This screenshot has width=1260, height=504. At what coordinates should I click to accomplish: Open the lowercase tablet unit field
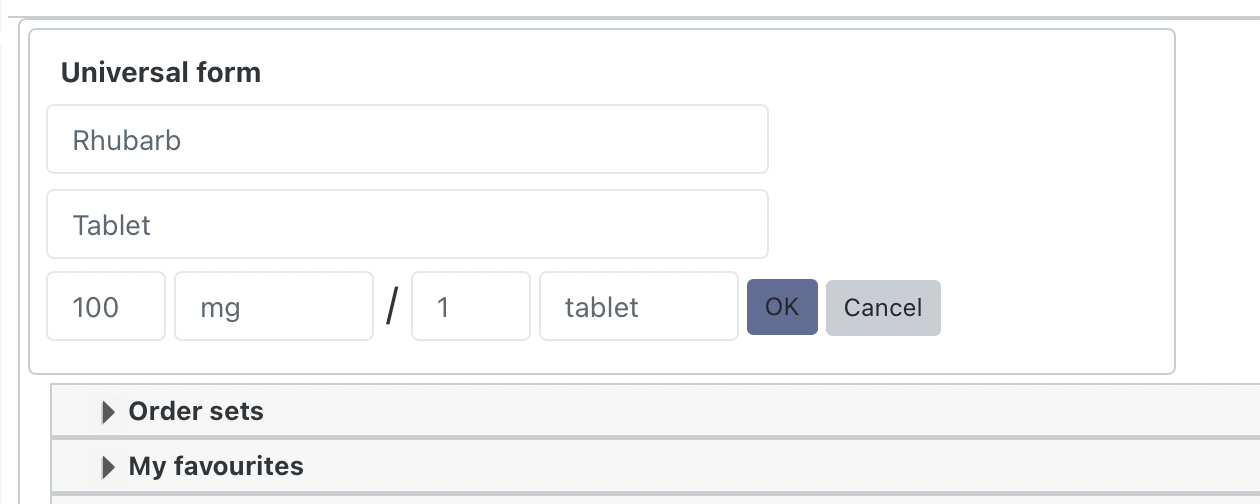[x=638, y=307]
